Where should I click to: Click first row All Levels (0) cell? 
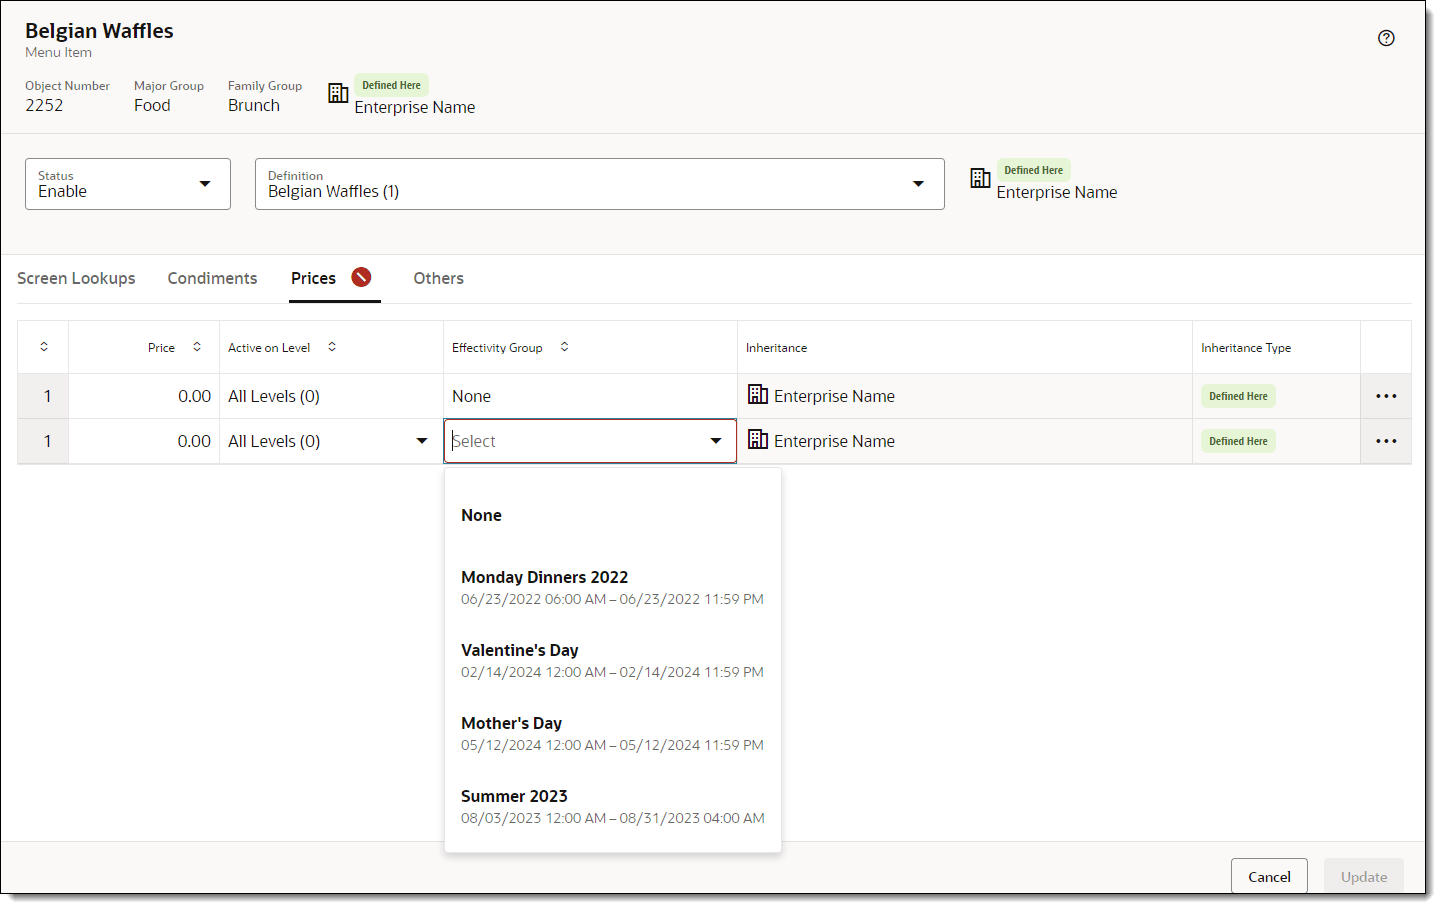tap(331, 396)
